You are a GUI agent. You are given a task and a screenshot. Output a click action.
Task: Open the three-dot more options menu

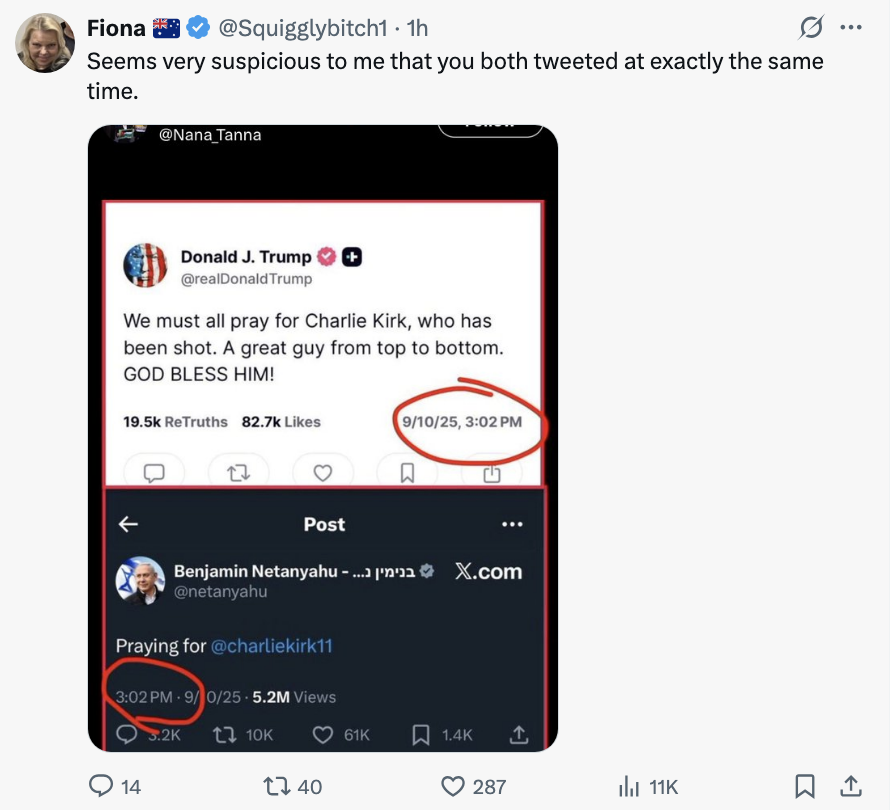click(851, 28)
